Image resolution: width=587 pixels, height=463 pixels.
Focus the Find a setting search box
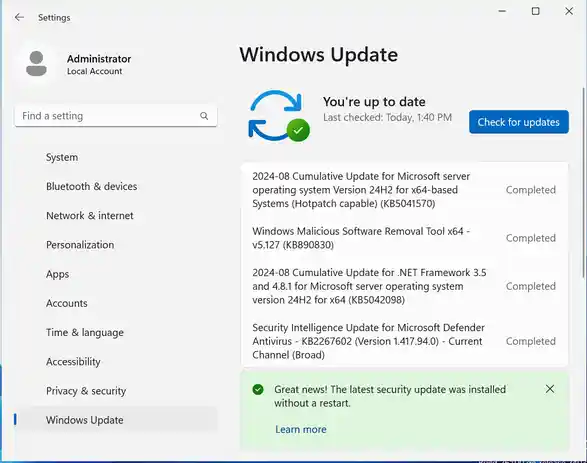point(116,116)
